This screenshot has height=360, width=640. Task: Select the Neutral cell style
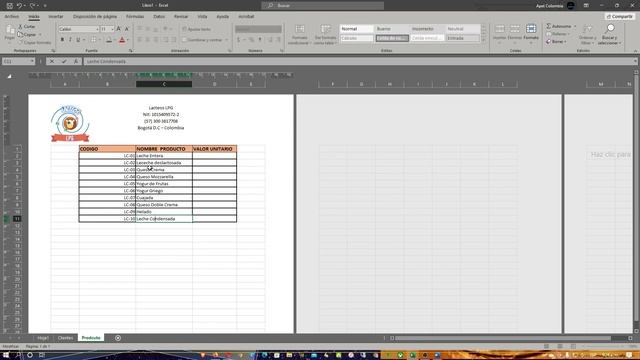point(462,29)
